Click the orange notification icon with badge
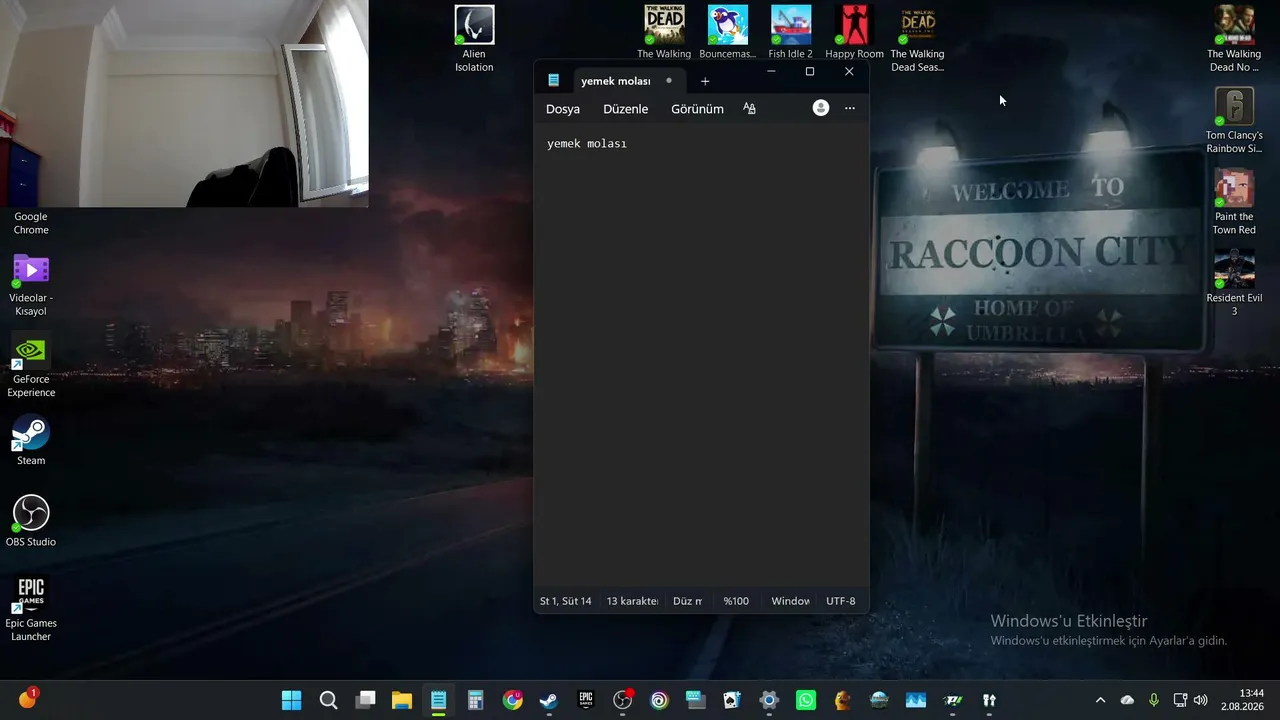This screenshot has height=720, width=1280. coord(27,698)
